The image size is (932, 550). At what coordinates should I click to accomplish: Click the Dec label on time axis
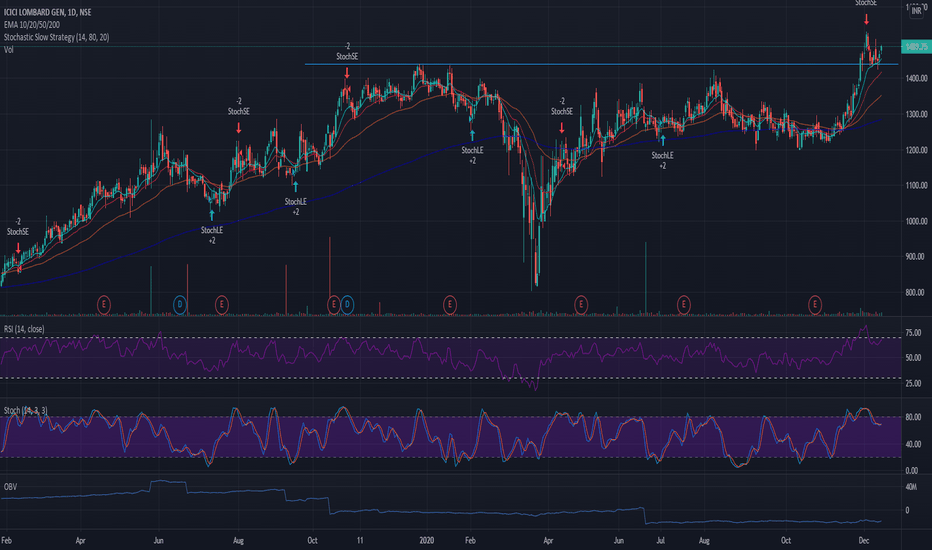click(x=864, y=540)
